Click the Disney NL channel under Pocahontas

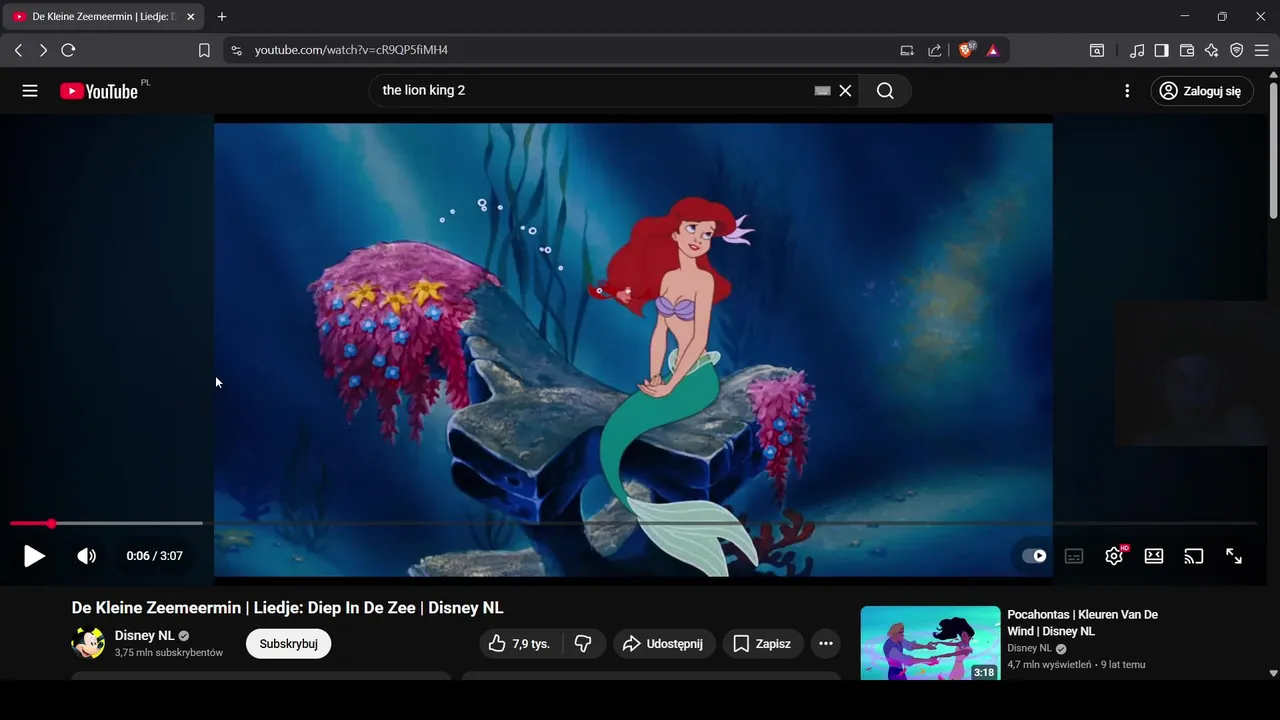tap(1029, 648)
